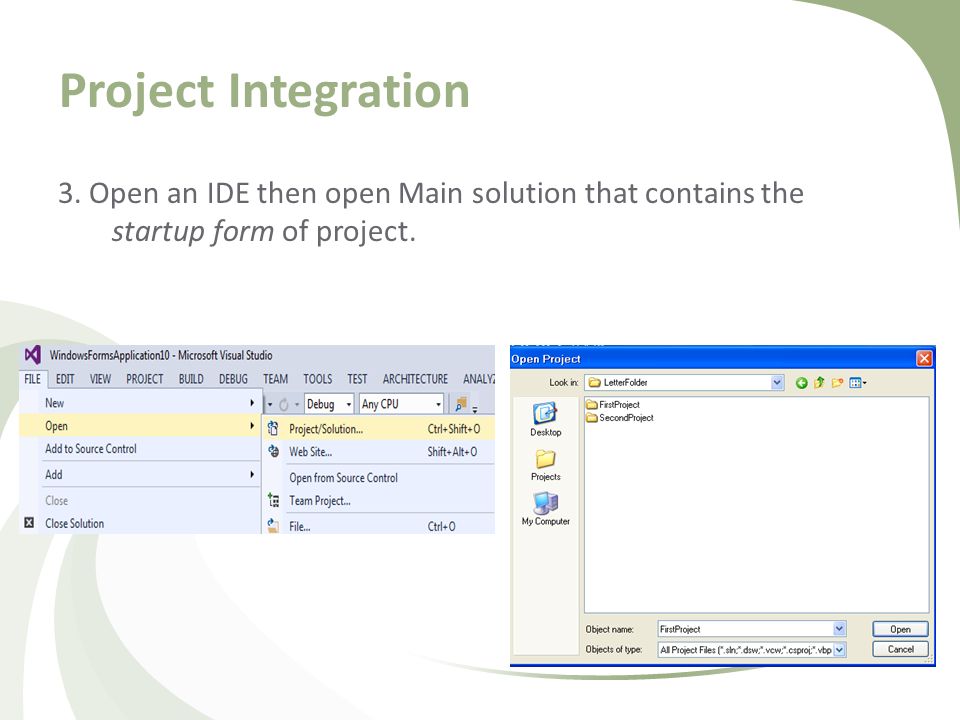Open the DEBUG menu
Viewport: 960px width, 720px height.
click(233, 379)
